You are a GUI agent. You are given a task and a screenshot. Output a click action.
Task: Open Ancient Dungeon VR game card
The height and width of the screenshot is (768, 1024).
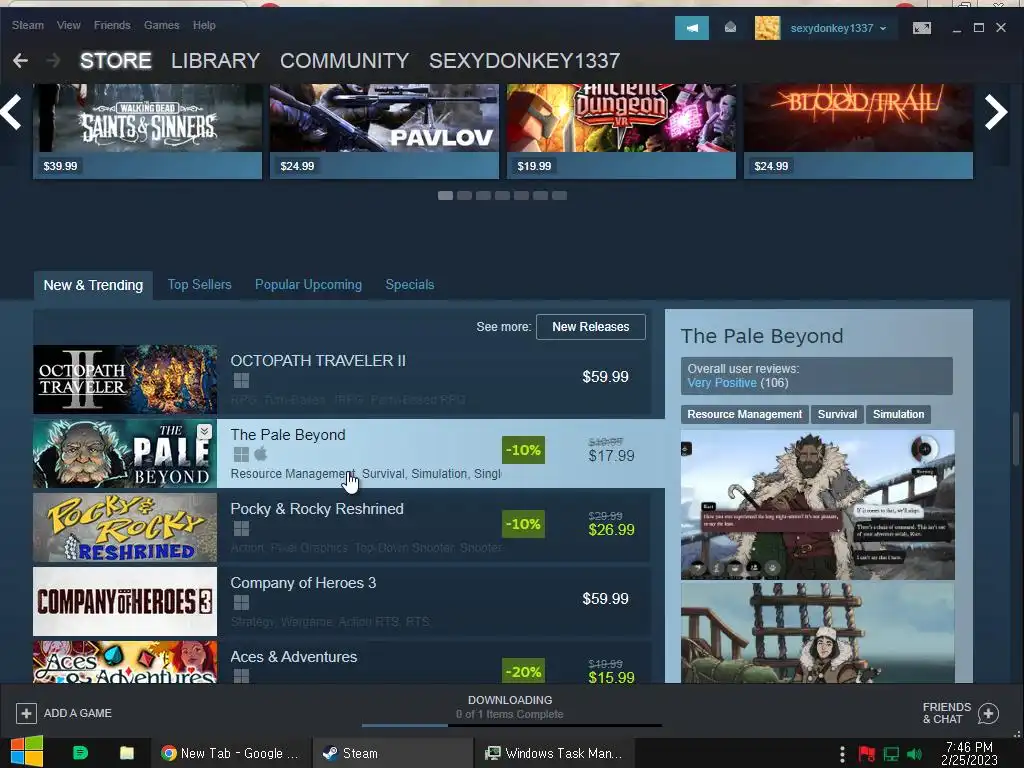pos(621,131)
